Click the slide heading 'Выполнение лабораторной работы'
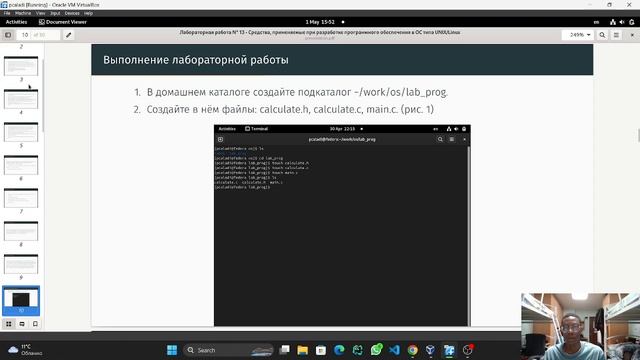 pos(196,60)
